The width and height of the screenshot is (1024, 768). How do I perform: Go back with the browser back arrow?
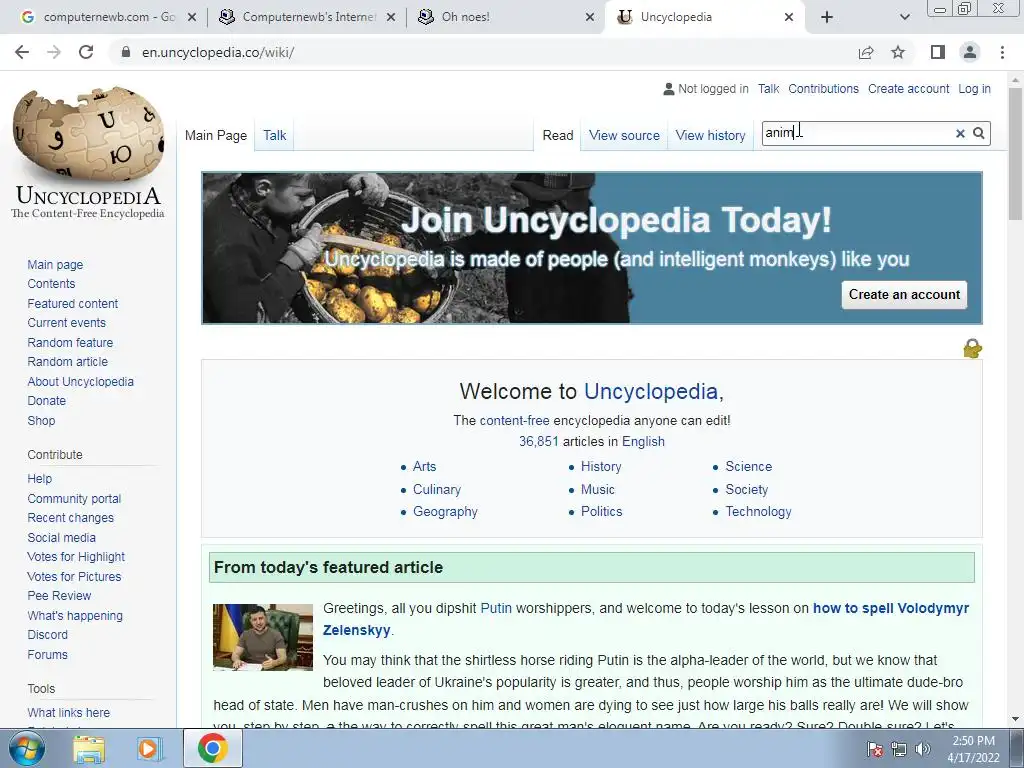(22, 52)
